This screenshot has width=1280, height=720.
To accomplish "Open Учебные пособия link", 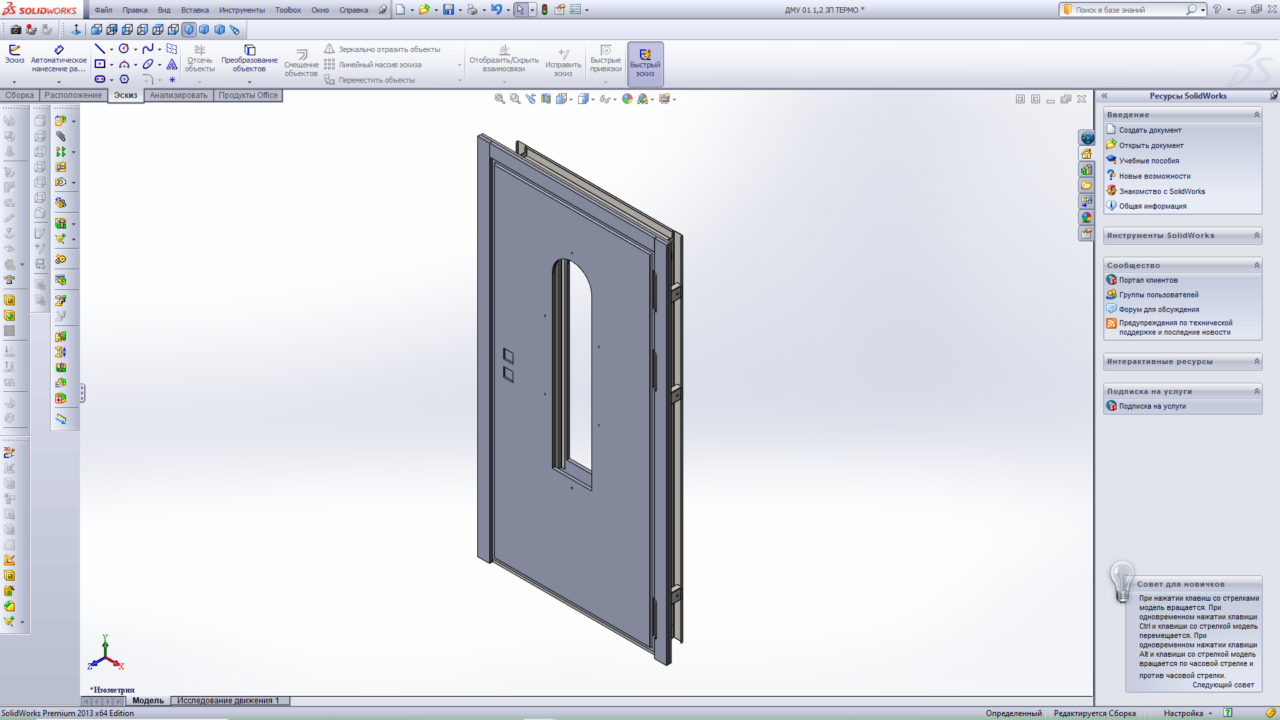I will tap(1149, 160).
